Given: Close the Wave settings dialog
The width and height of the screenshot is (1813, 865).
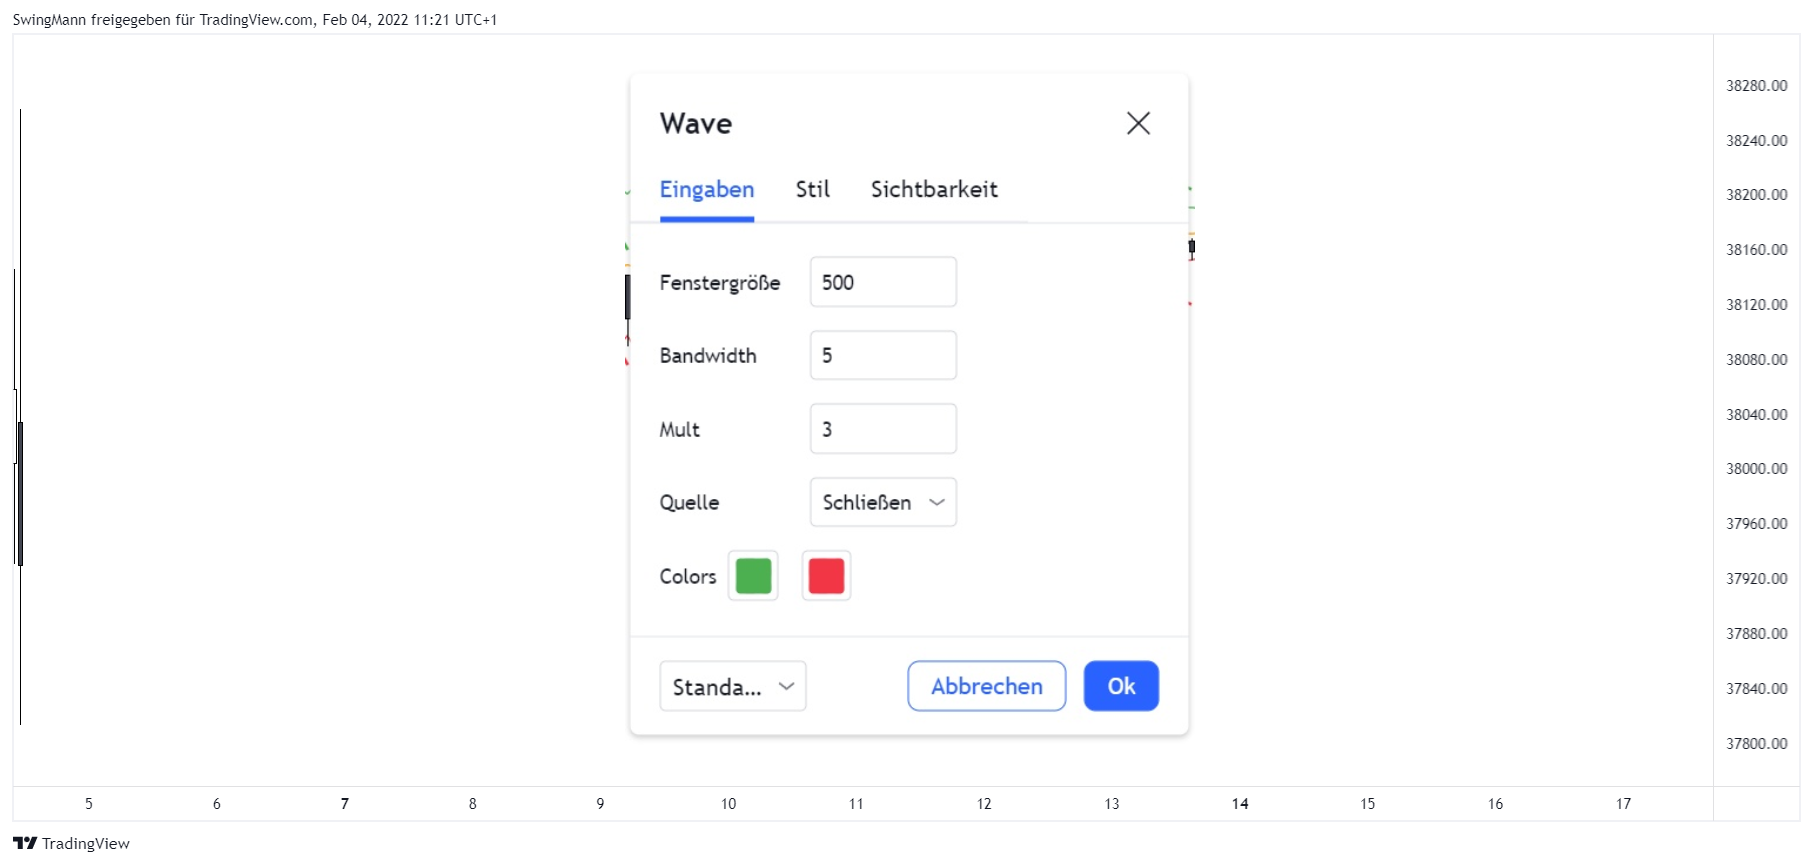Looking at the screenshot, I should (1138, 123).
